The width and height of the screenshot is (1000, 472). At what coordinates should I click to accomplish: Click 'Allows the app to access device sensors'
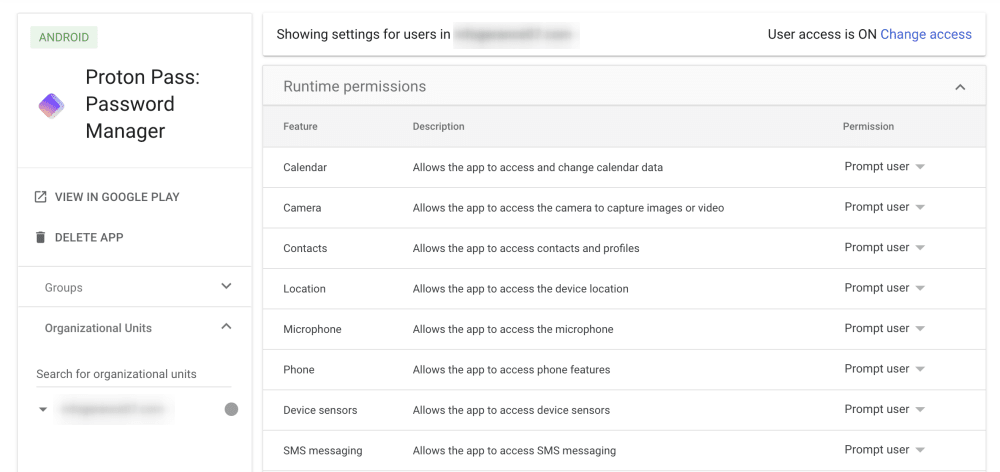[x=511, y=410]
